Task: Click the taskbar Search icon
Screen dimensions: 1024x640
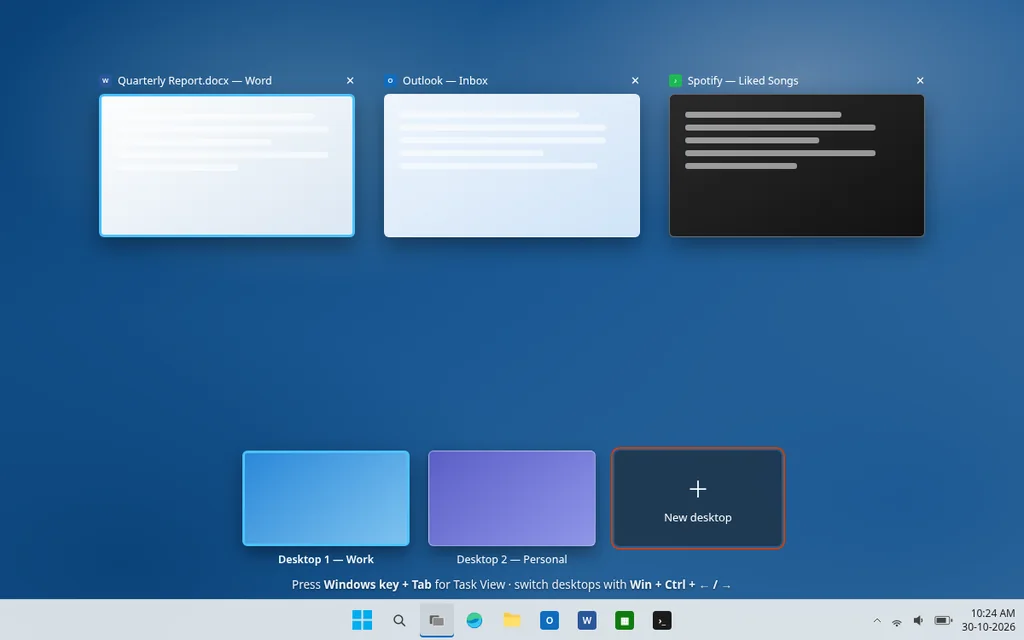Action: [399, 620]
